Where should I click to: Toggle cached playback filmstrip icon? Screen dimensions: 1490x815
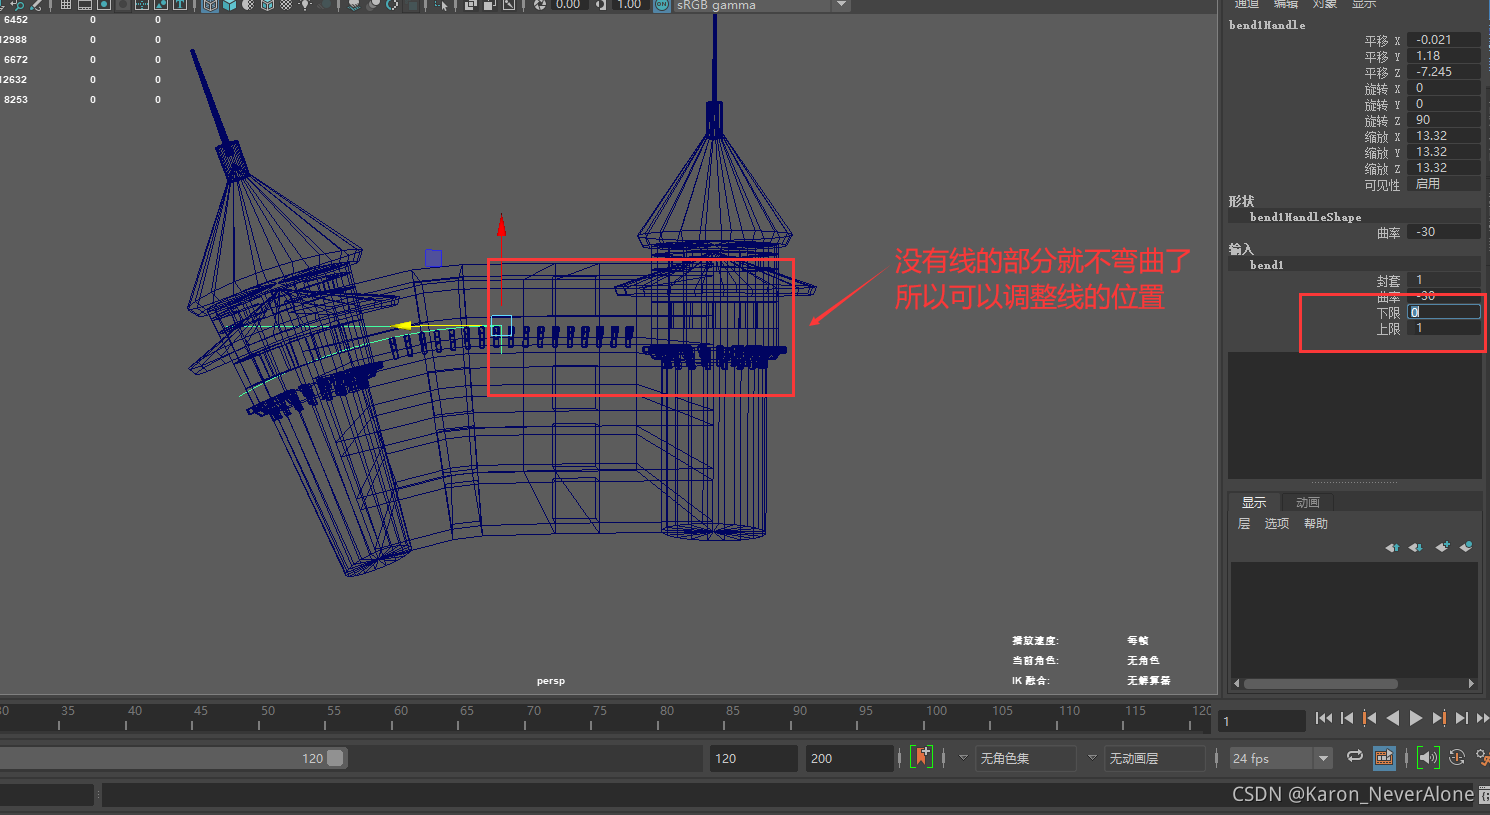click(1384, 757)
